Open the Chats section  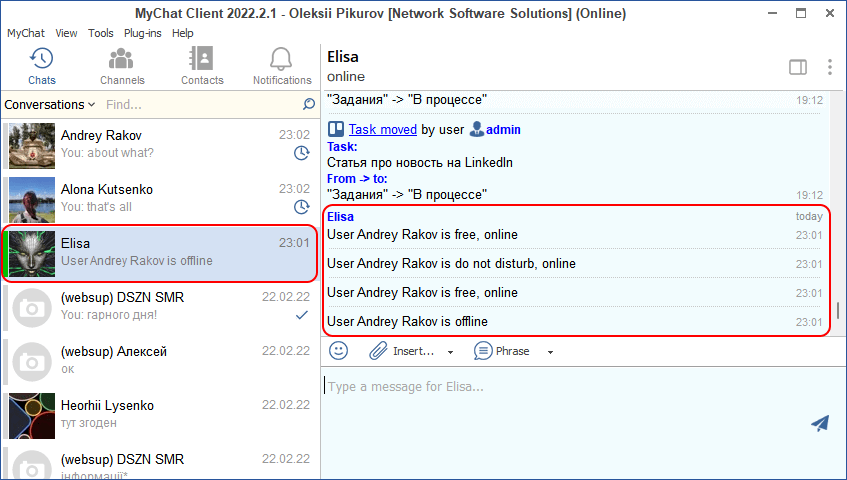[41, 66]
